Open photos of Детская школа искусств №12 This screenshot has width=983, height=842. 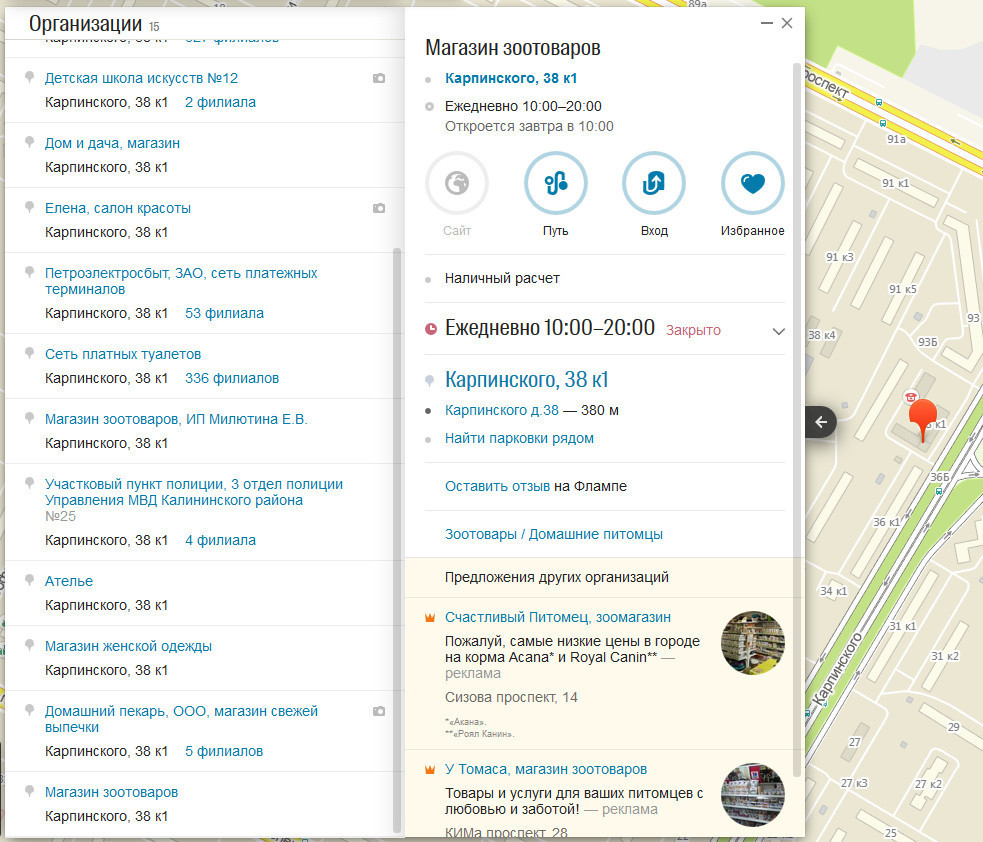pos(378,78)
